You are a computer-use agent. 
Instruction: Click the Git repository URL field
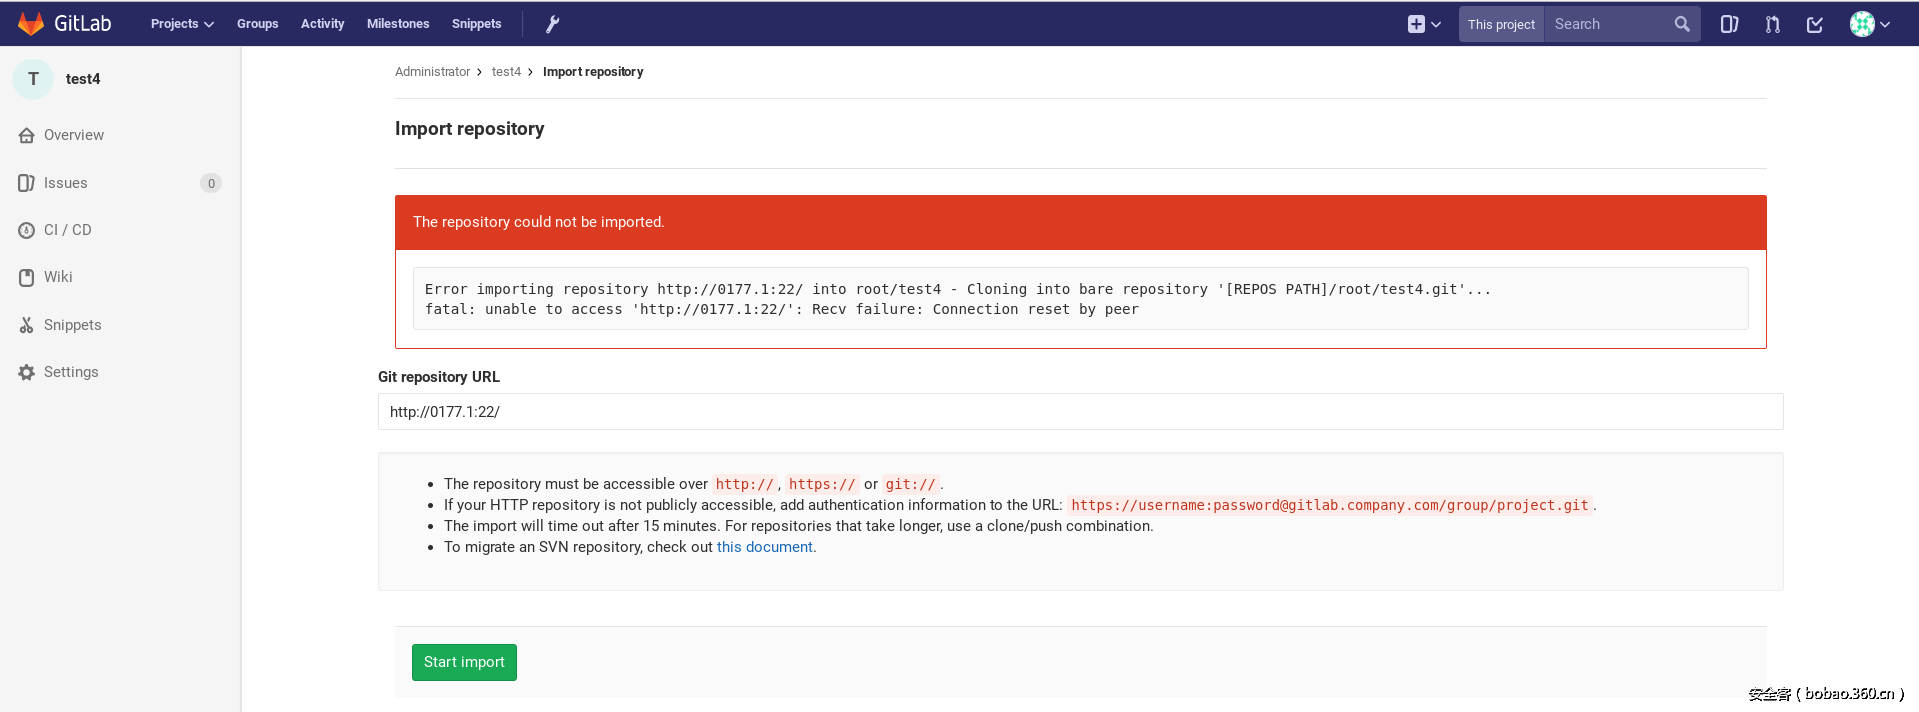pos(1080,412)
